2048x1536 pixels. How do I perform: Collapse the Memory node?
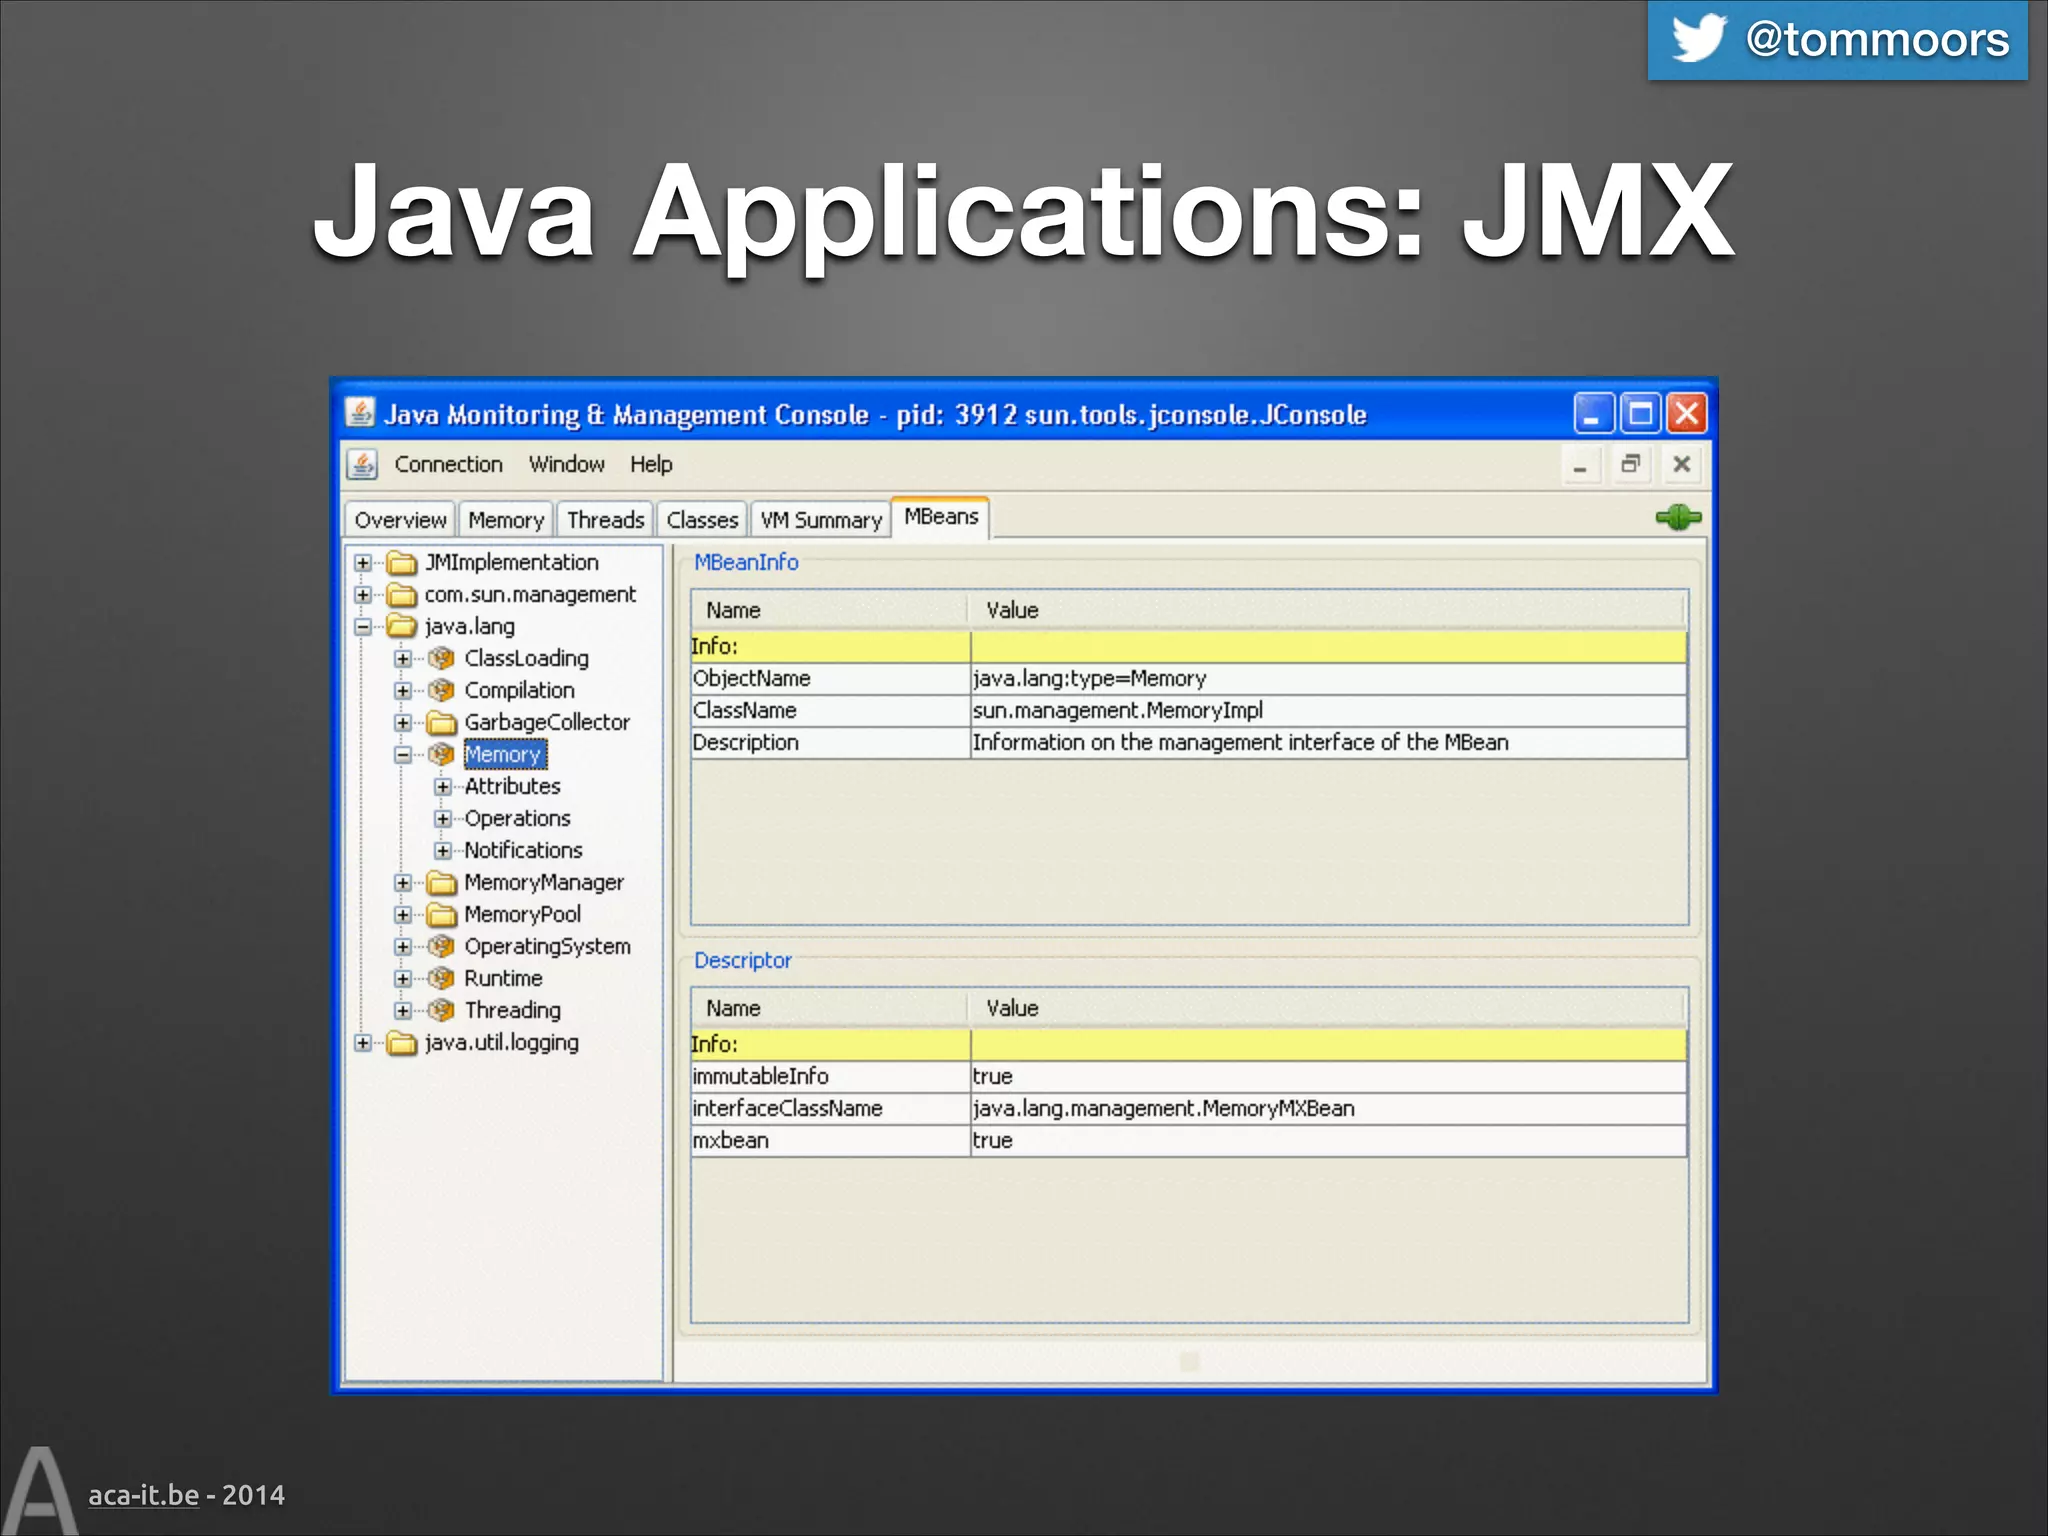[403, 755]
